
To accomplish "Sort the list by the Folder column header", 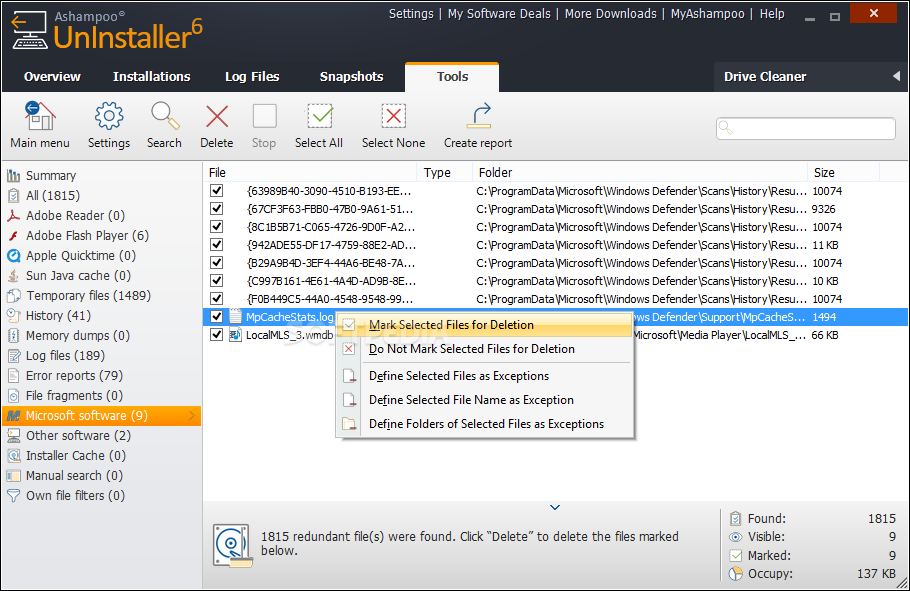I will [641, 172].
